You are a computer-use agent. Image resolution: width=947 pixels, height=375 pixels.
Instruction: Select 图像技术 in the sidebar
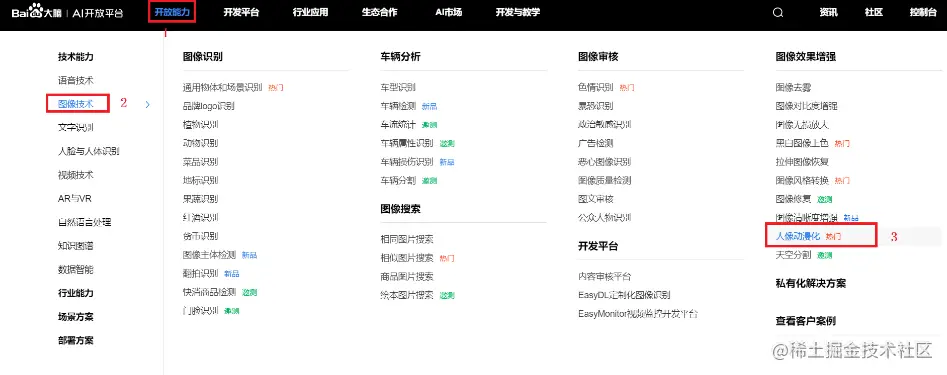[75, 104]
